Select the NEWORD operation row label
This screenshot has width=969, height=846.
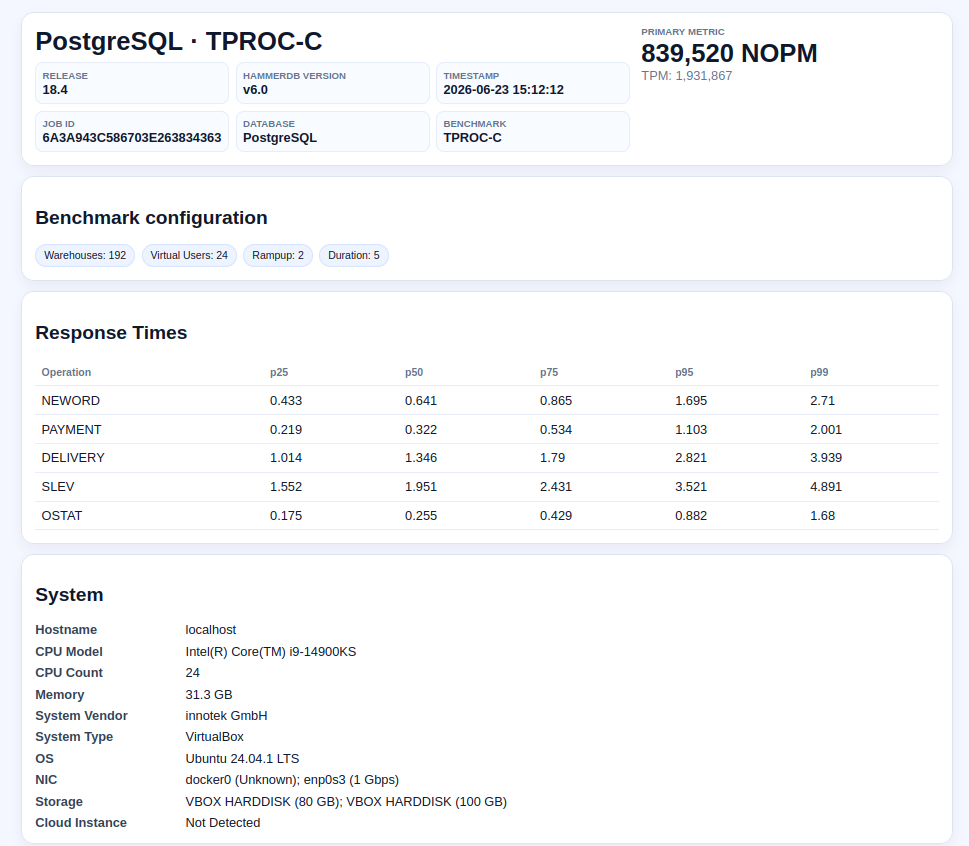click(x=70, y=400)
